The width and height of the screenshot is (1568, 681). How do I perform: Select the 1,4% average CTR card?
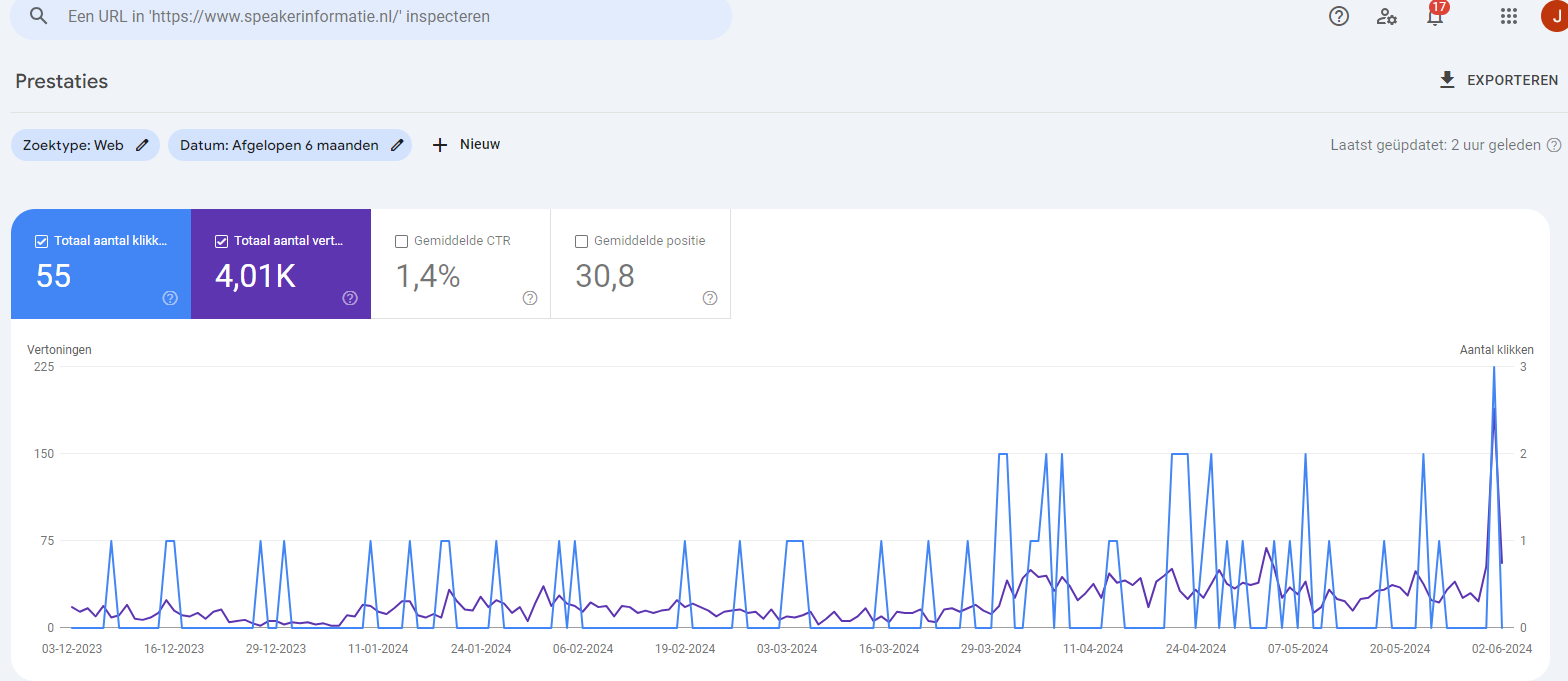pyautogui.click(x=461, y=264)
